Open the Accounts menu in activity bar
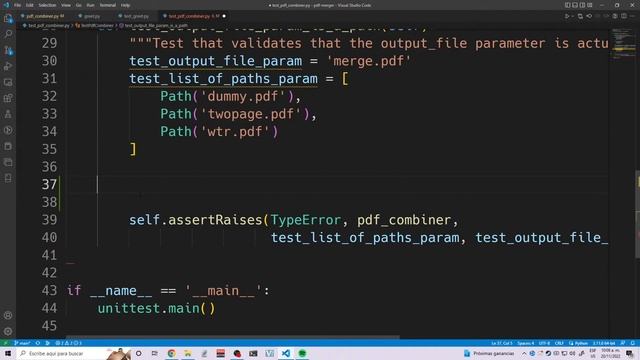 [8, 315]
